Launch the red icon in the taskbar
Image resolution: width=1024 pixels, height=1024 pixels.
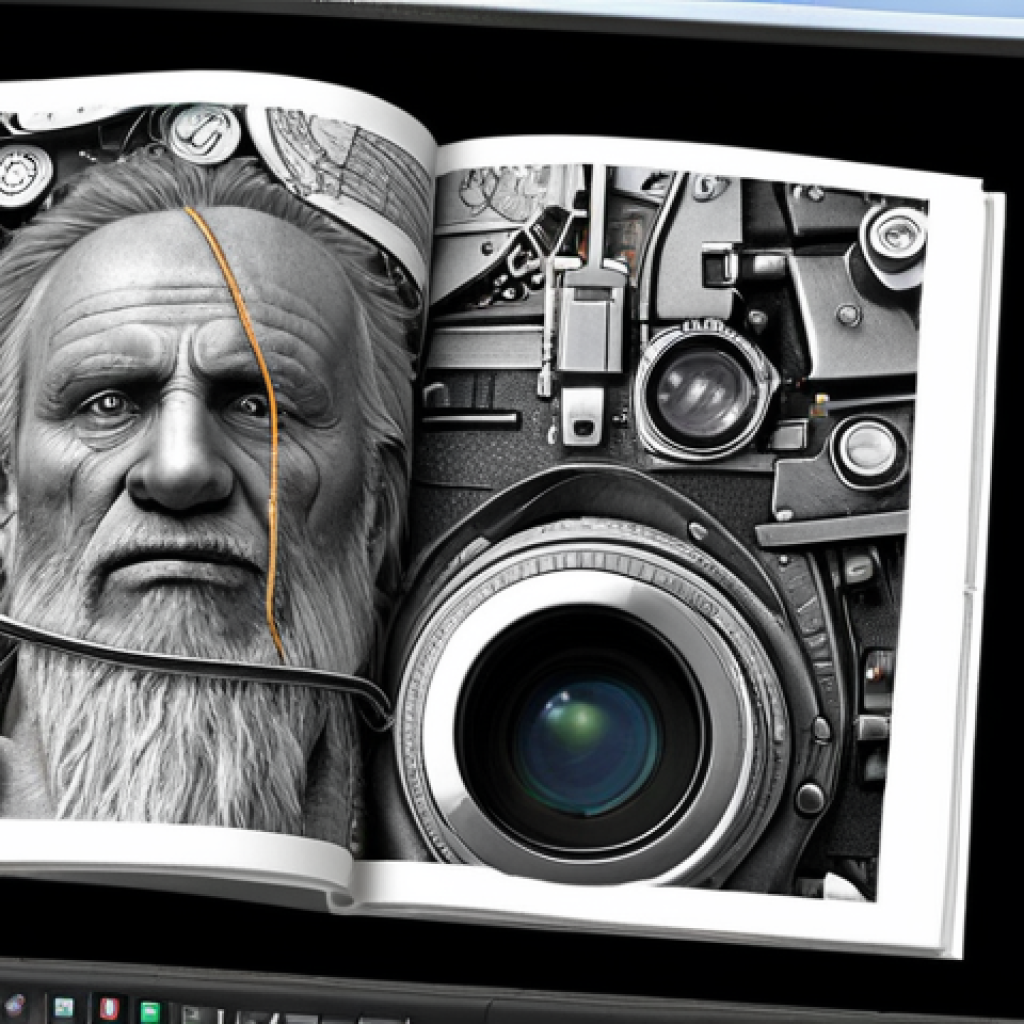[108, 1009]
